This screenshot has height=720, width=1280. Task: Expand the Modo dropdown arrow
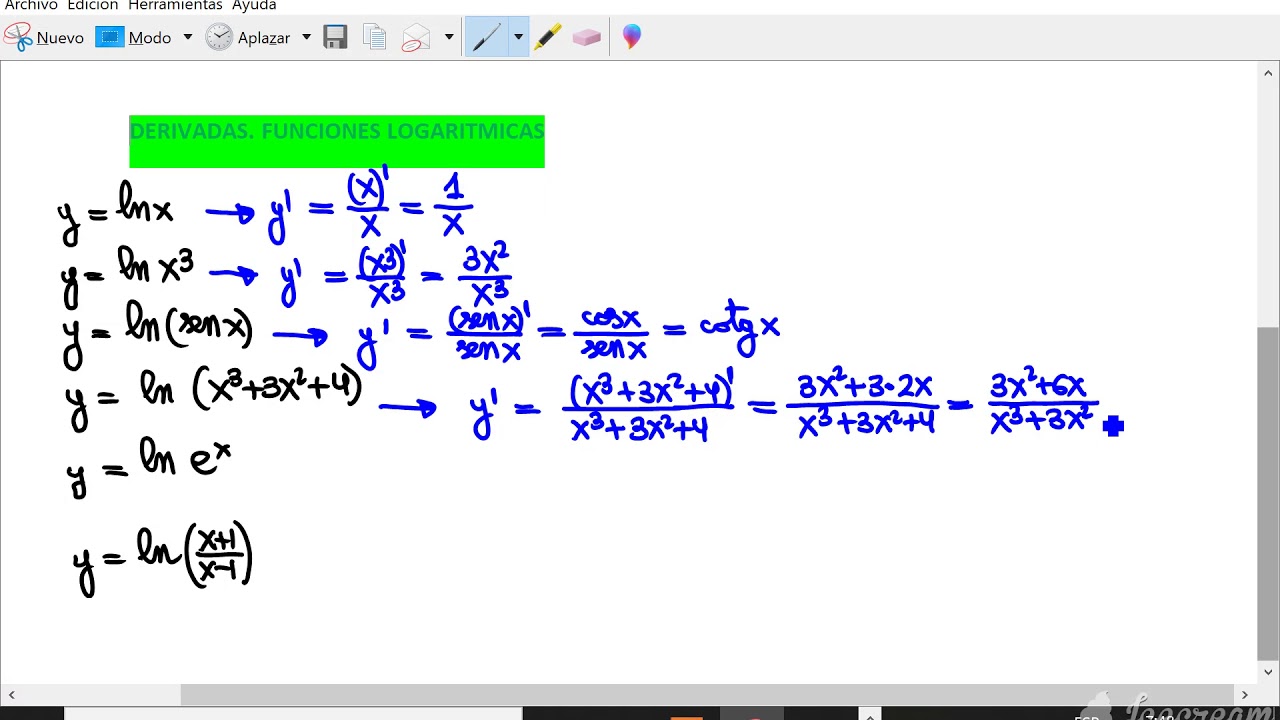click(187, 38)
